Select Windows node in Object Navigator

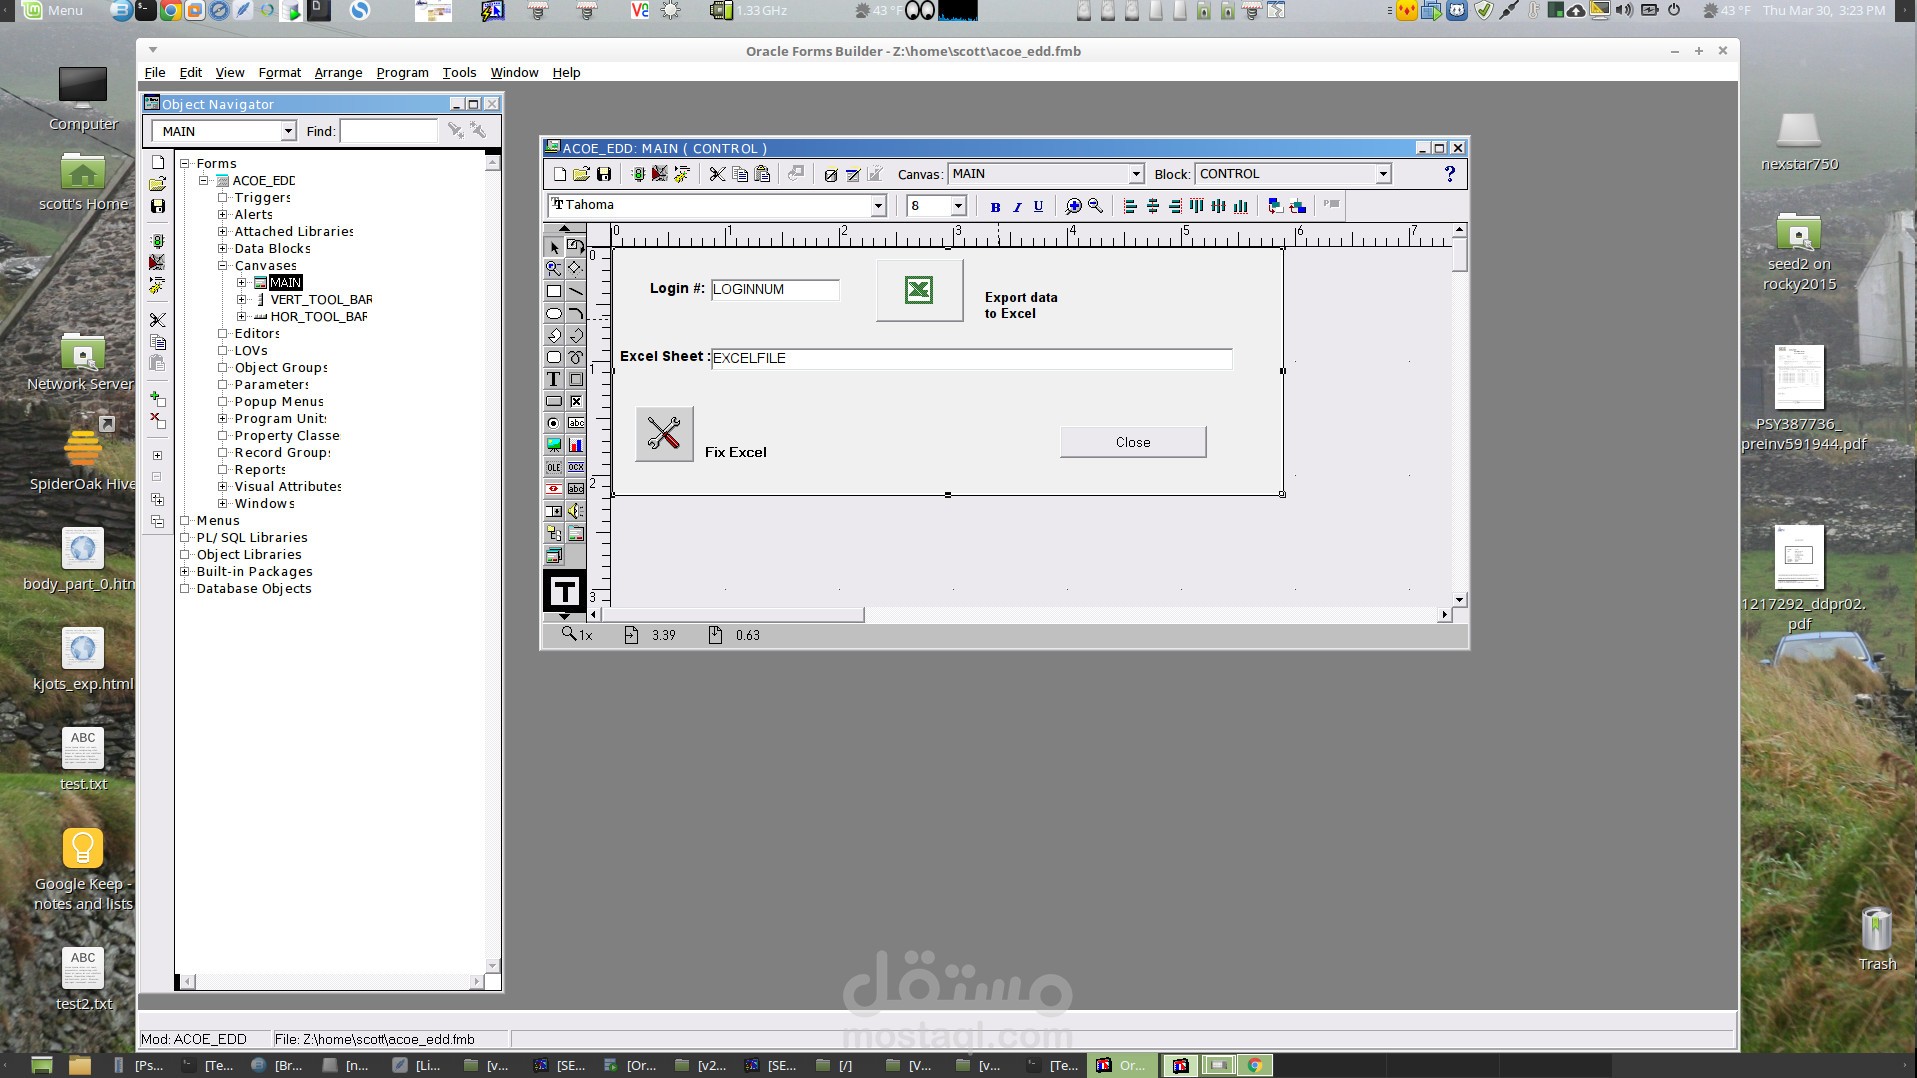click(x=264, y=504)
